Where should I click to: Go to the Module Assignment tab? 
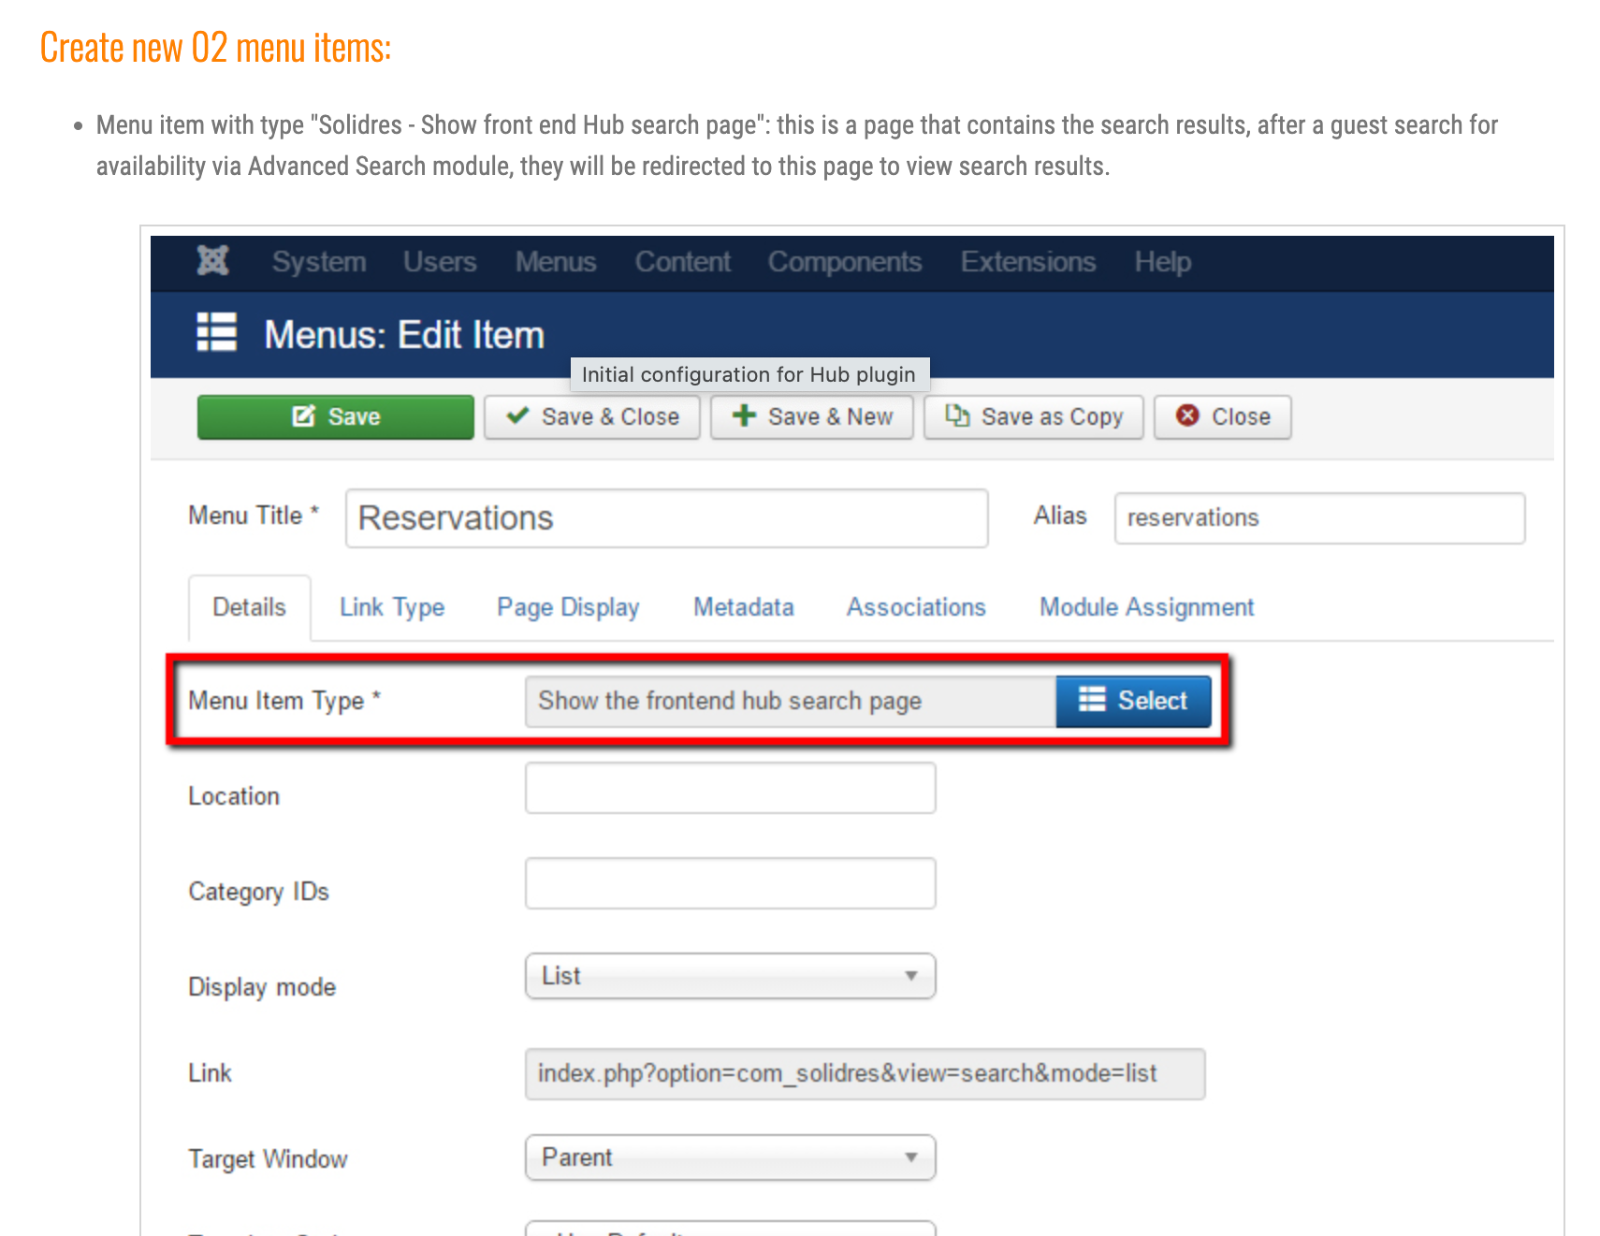click(1146, 607)
